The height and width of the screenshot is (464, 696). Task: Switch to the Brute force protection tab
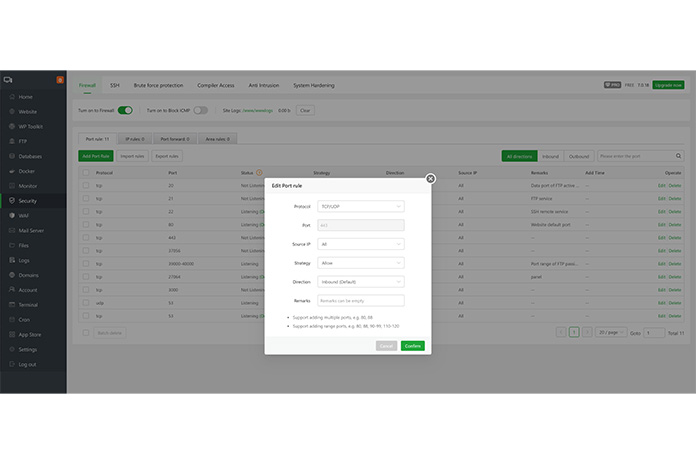(159, 86)
